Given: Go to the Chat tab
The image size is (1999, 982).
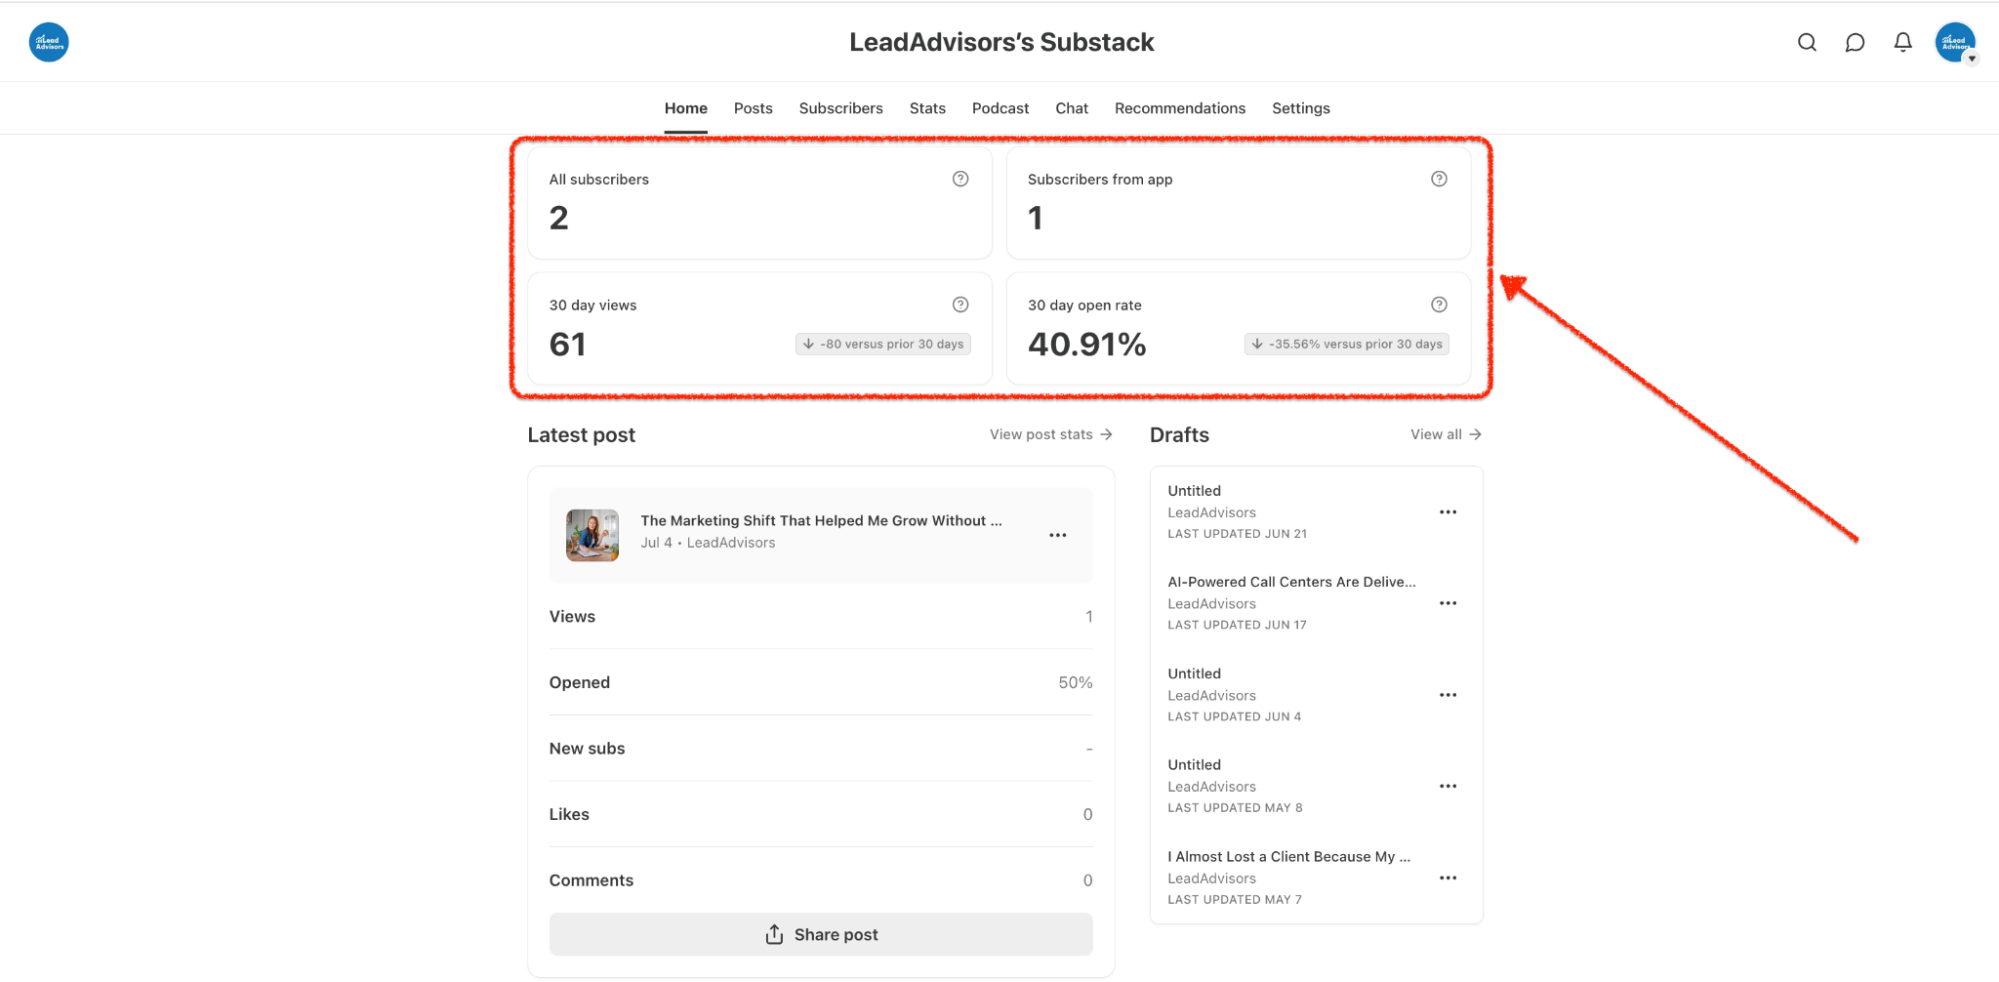Looking at the screenshot, I should coord(1071,108).
